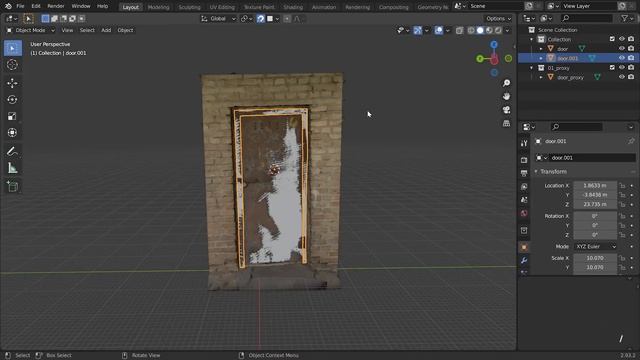Image resolution: width=640 pixels, height=360 pixels.
Task: Open the Window menu
Action: click(81, 7)
